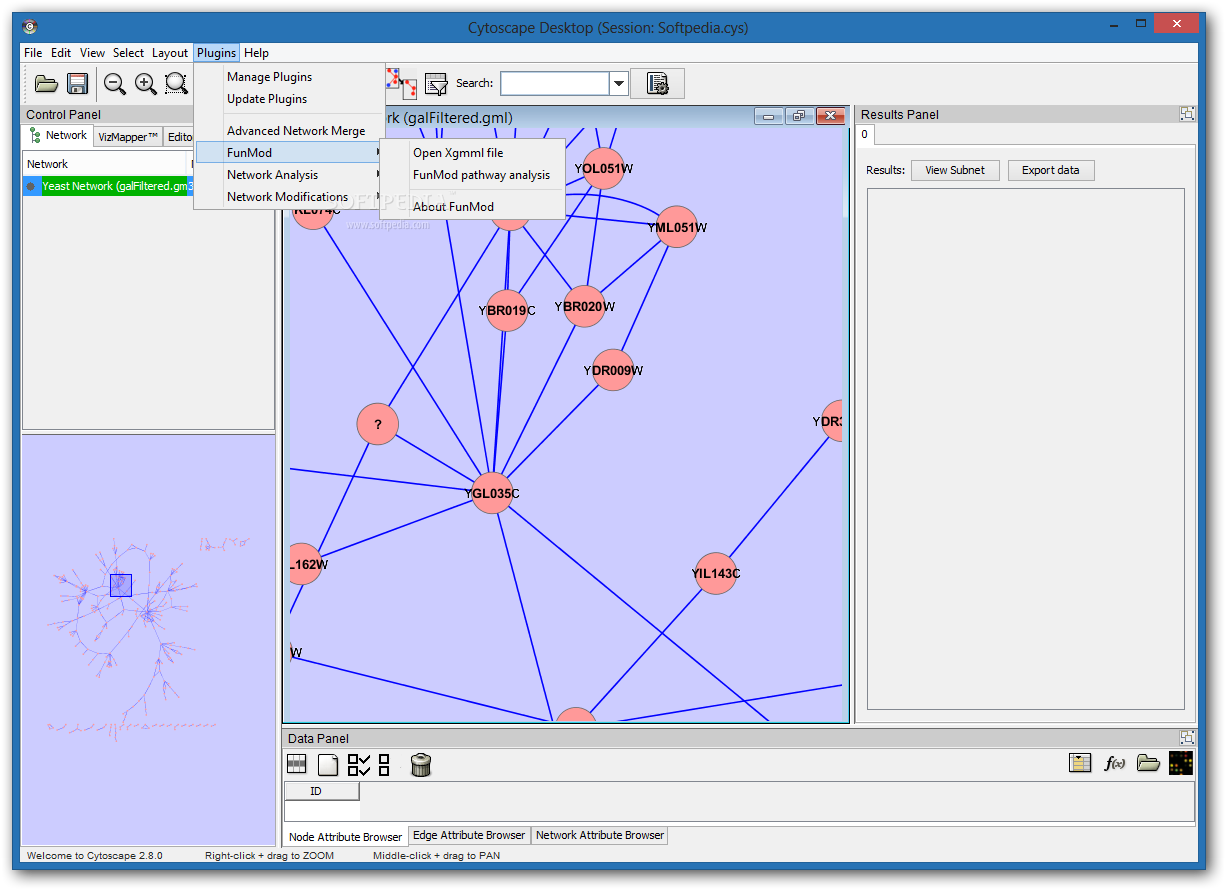Click the ID column header in Data Panel
Screen dimensions: 1226x890
click(322, 791)
